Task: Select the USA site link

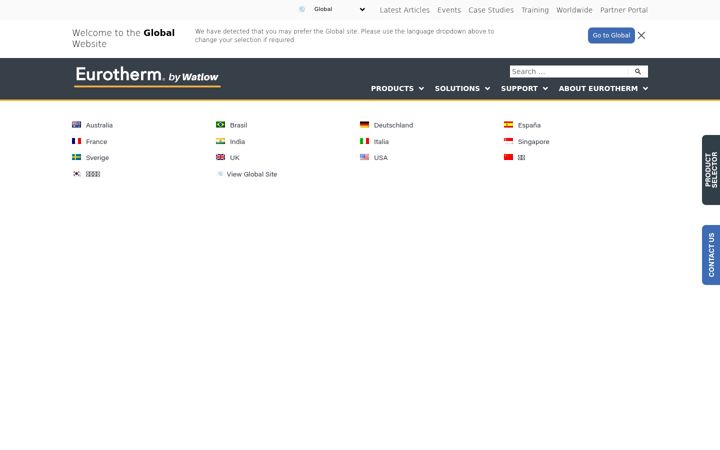Action: click(381, 158)
